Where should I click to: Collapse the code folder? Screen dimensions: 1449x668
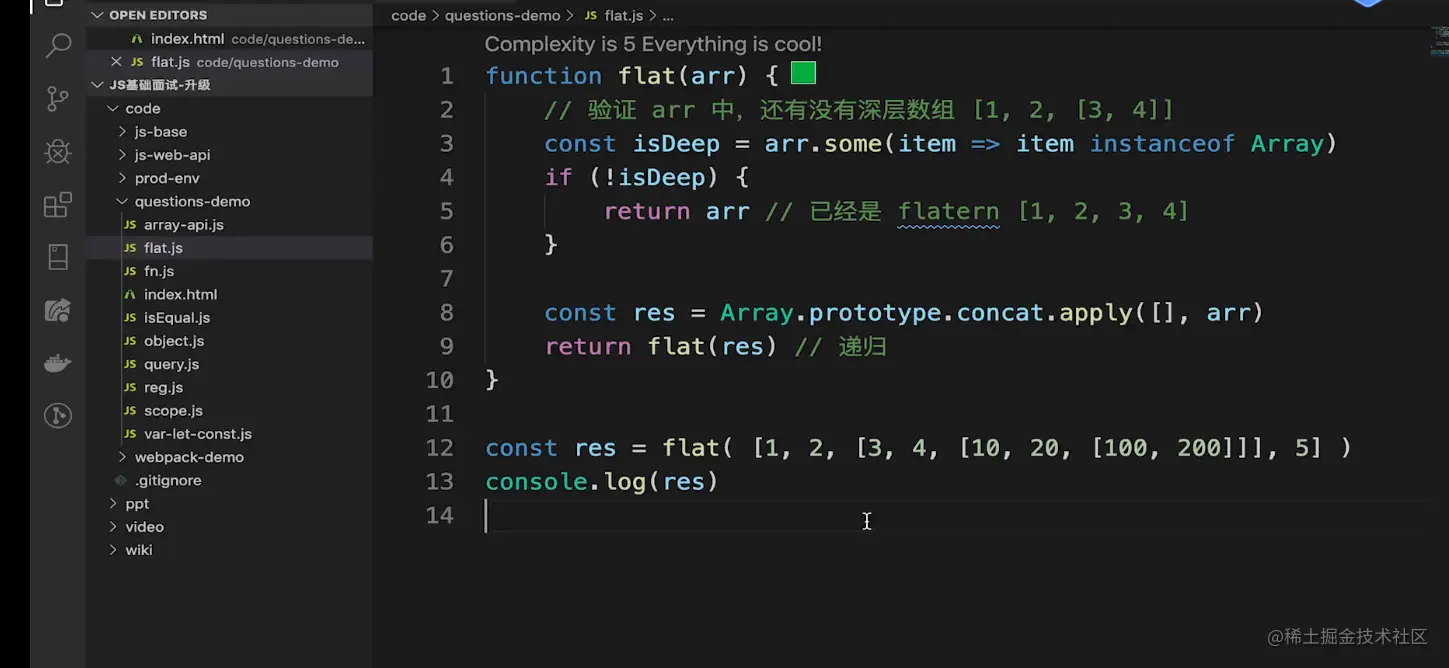click(113, 108)
